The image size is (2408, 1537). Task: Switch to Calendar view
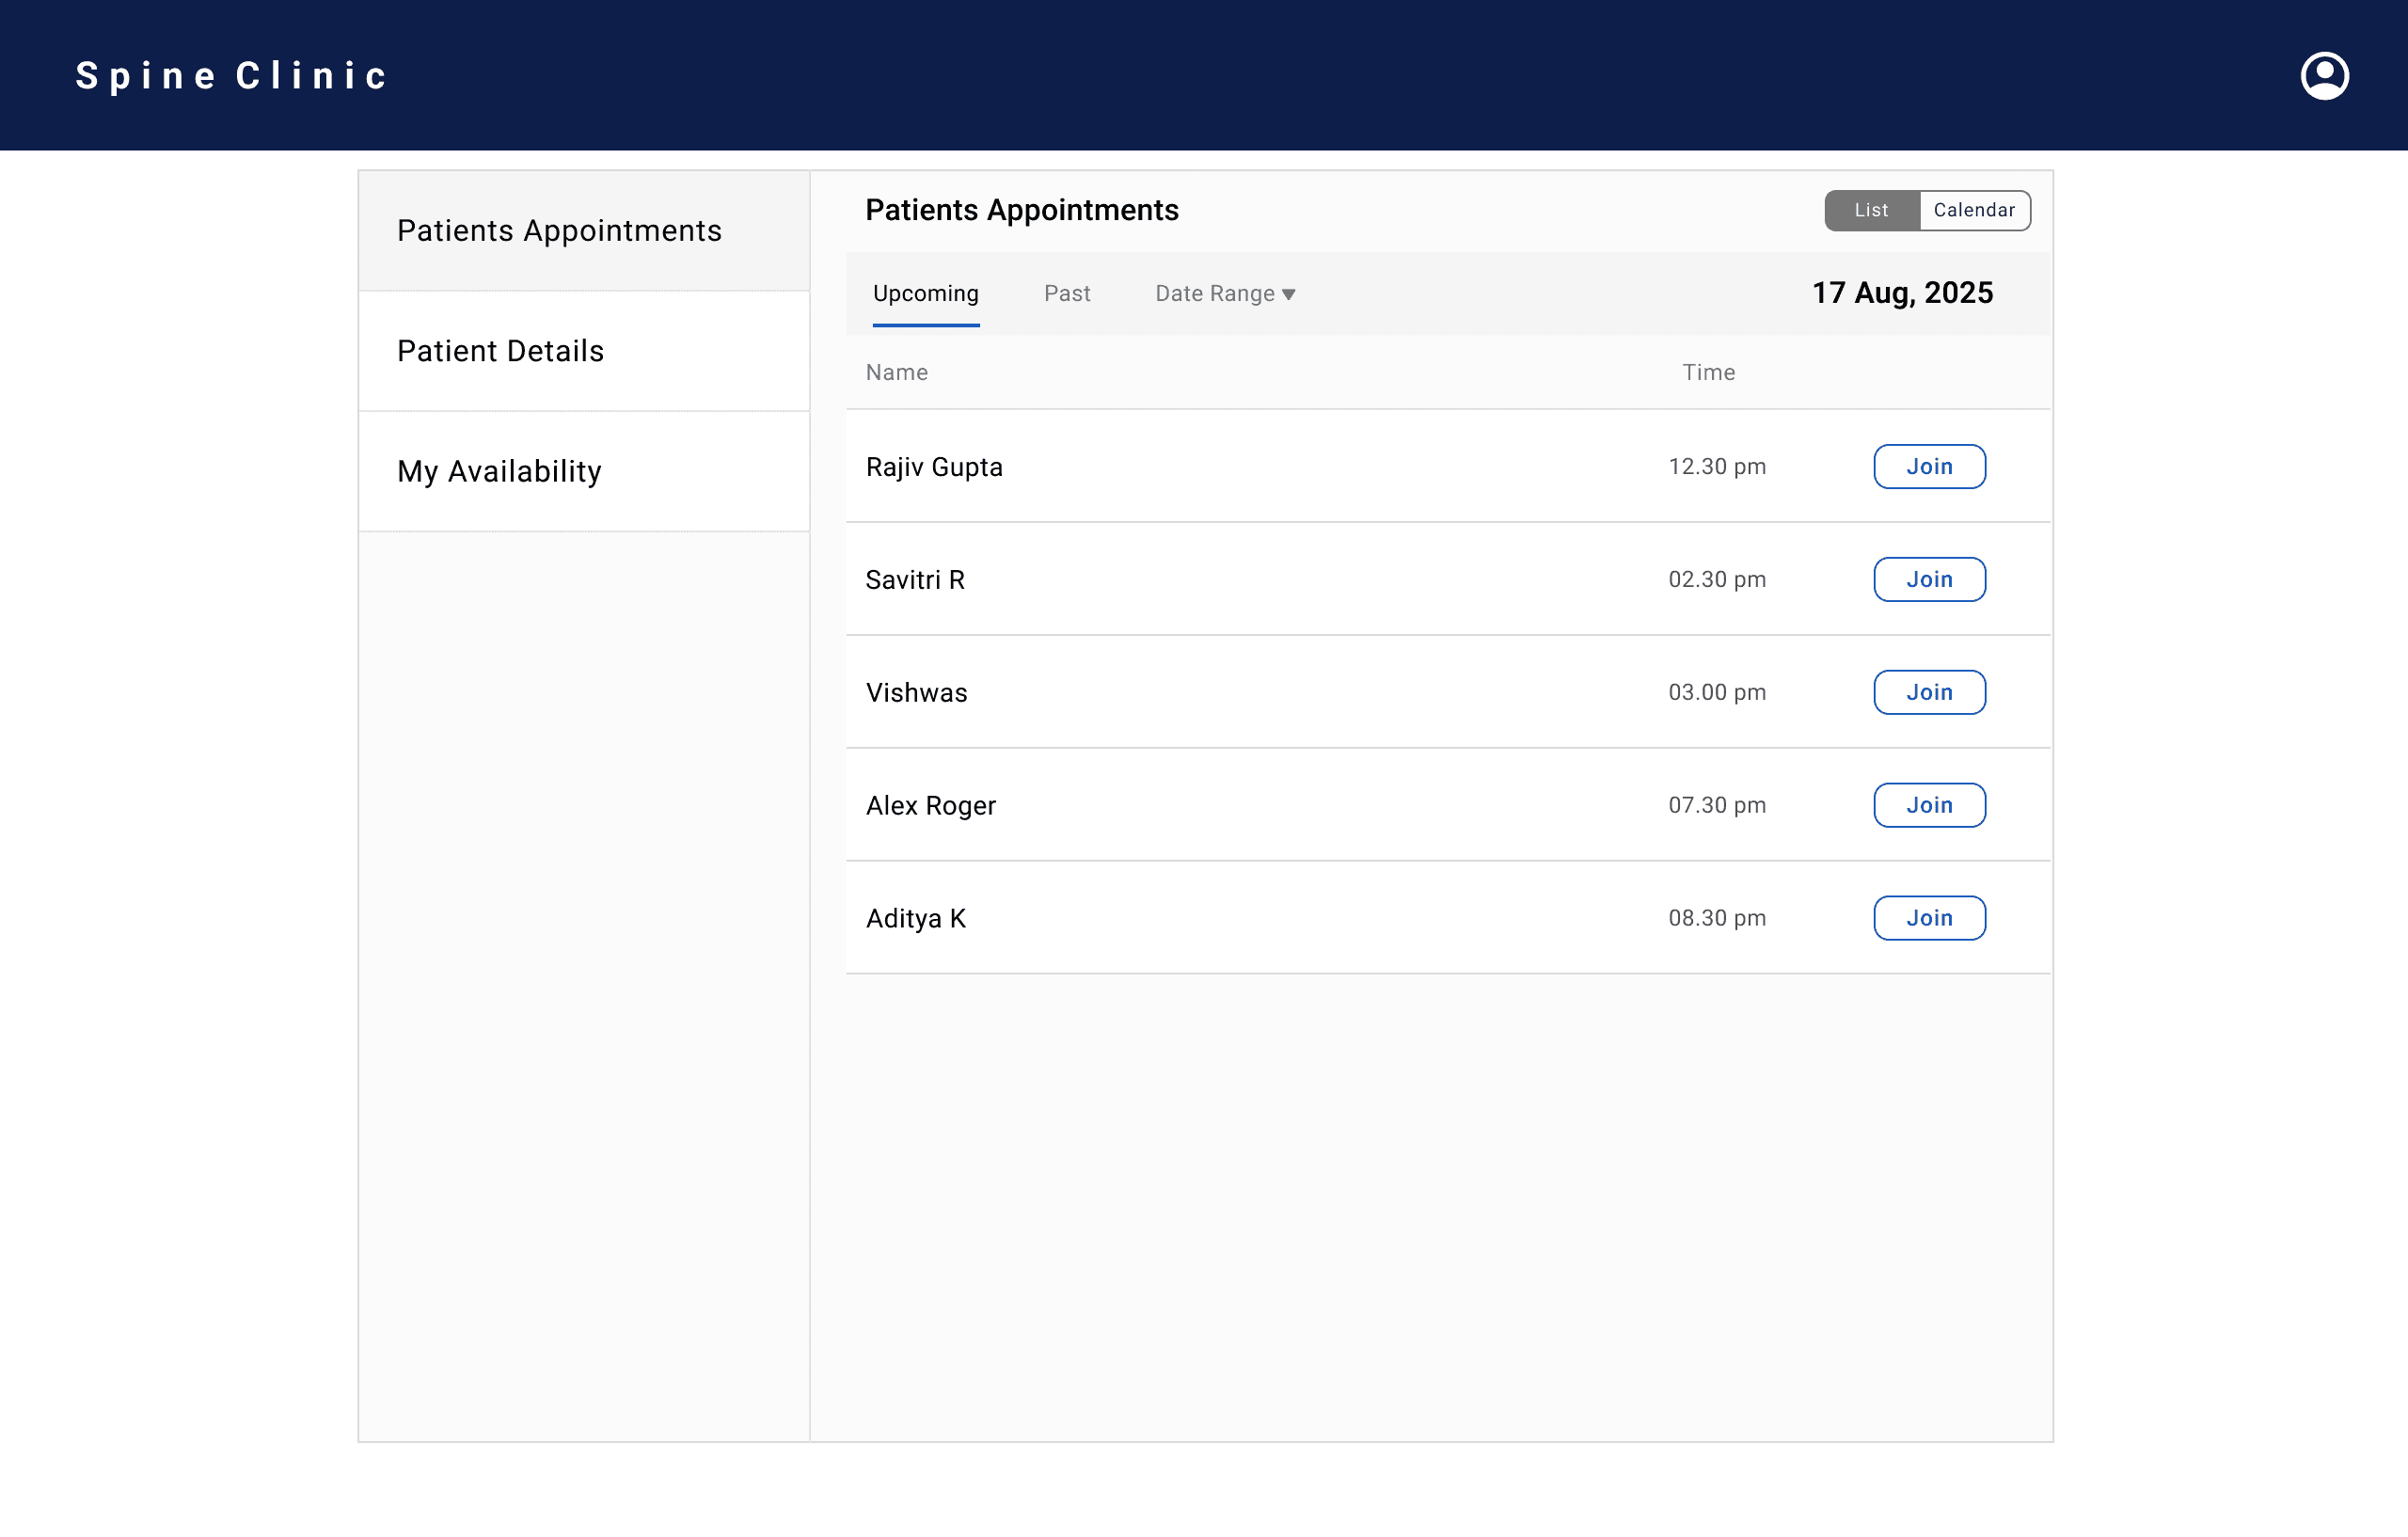(1973, 210)
